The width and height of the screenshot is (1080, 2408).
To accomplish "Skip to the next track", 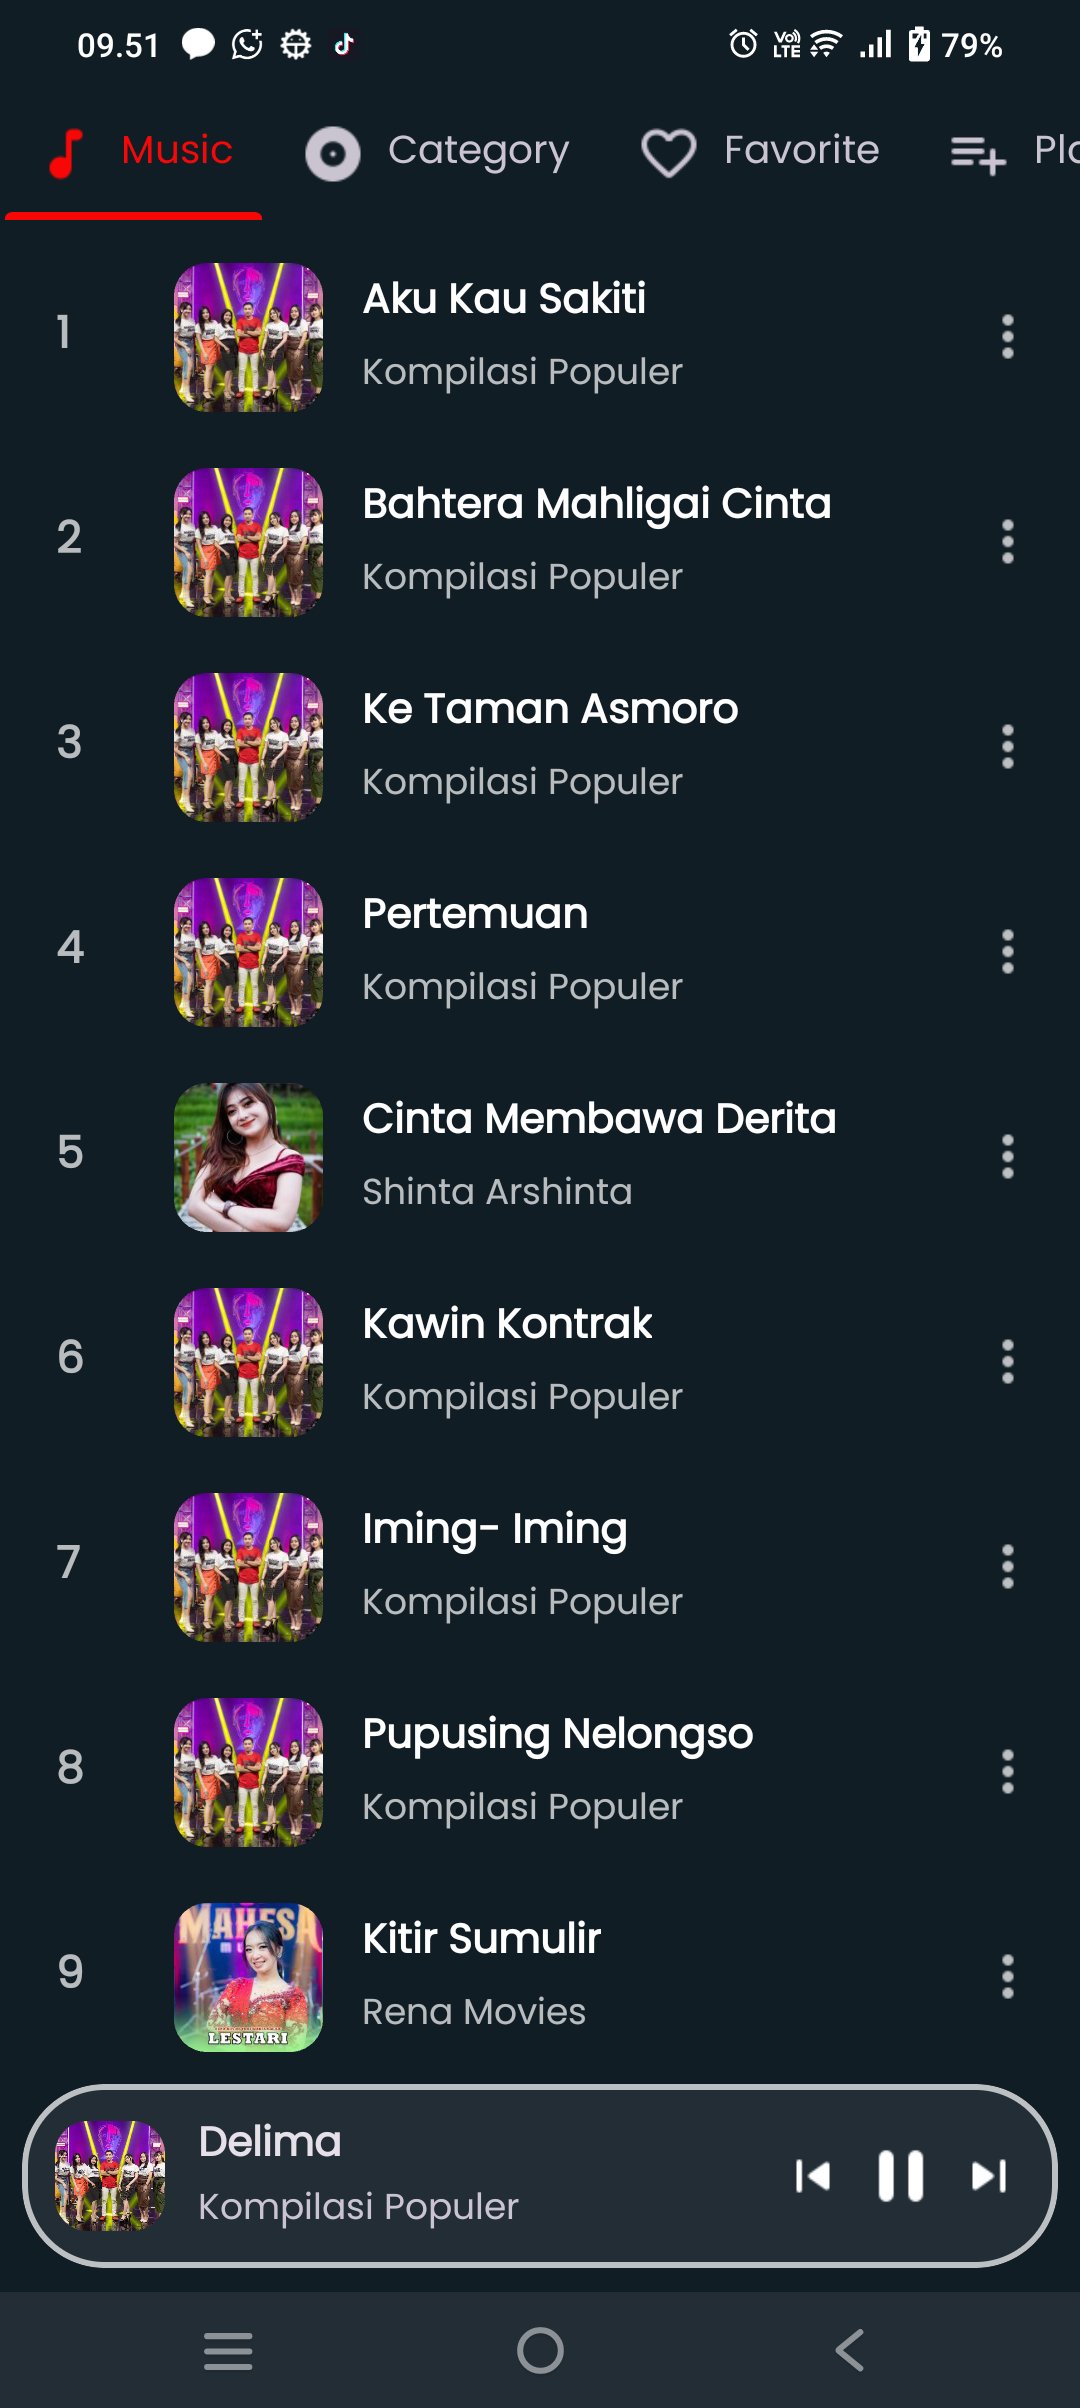I will [989, 2176].
